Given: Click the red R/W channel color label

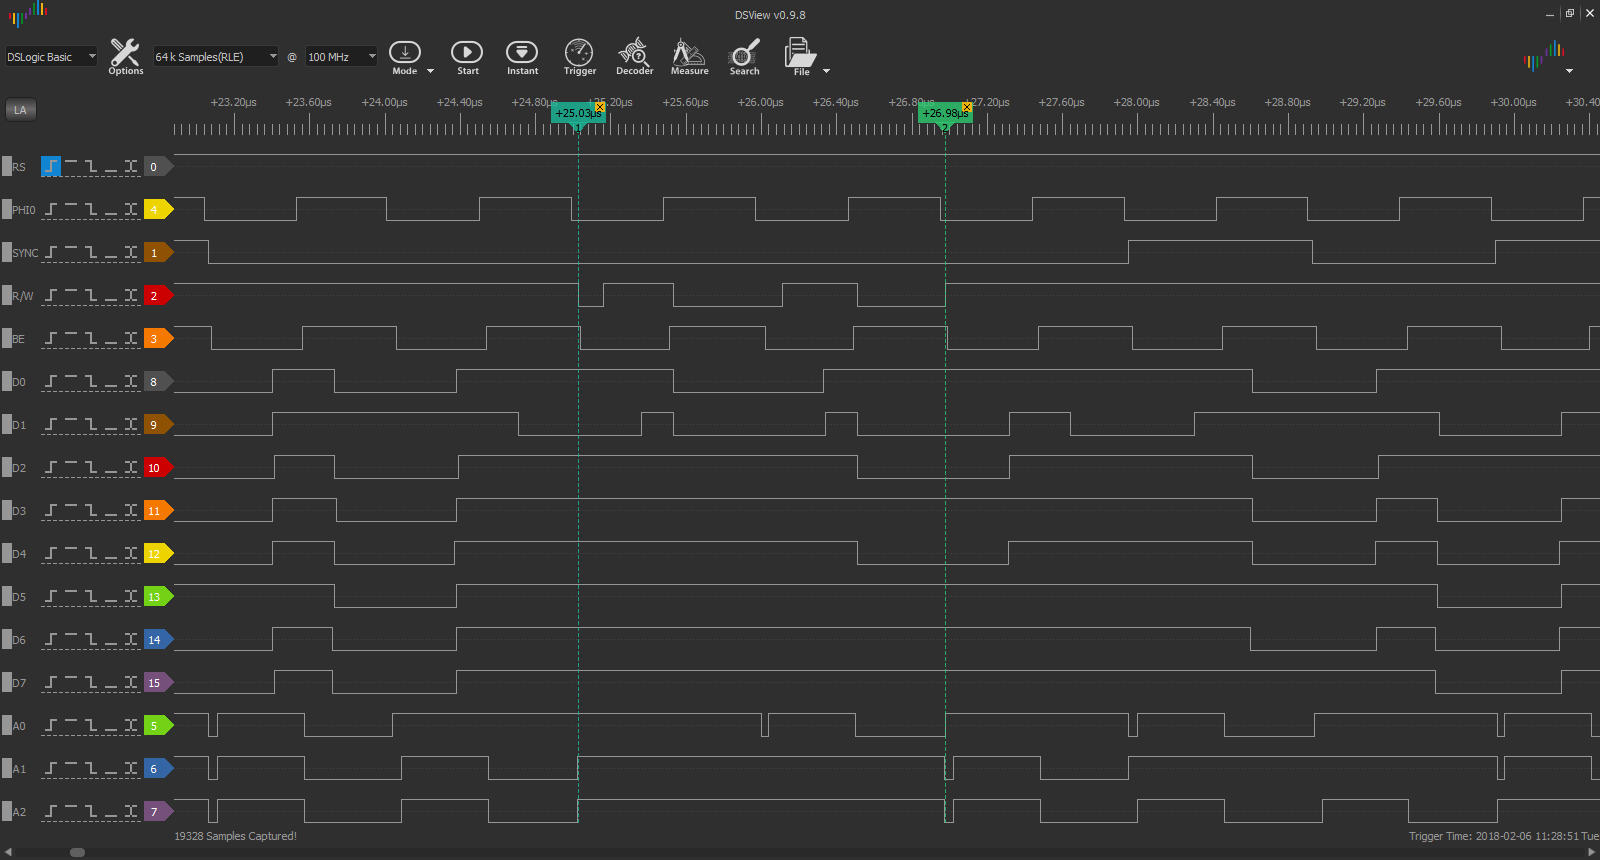Looking at the screenshot, I should click(x=156, y=296).
